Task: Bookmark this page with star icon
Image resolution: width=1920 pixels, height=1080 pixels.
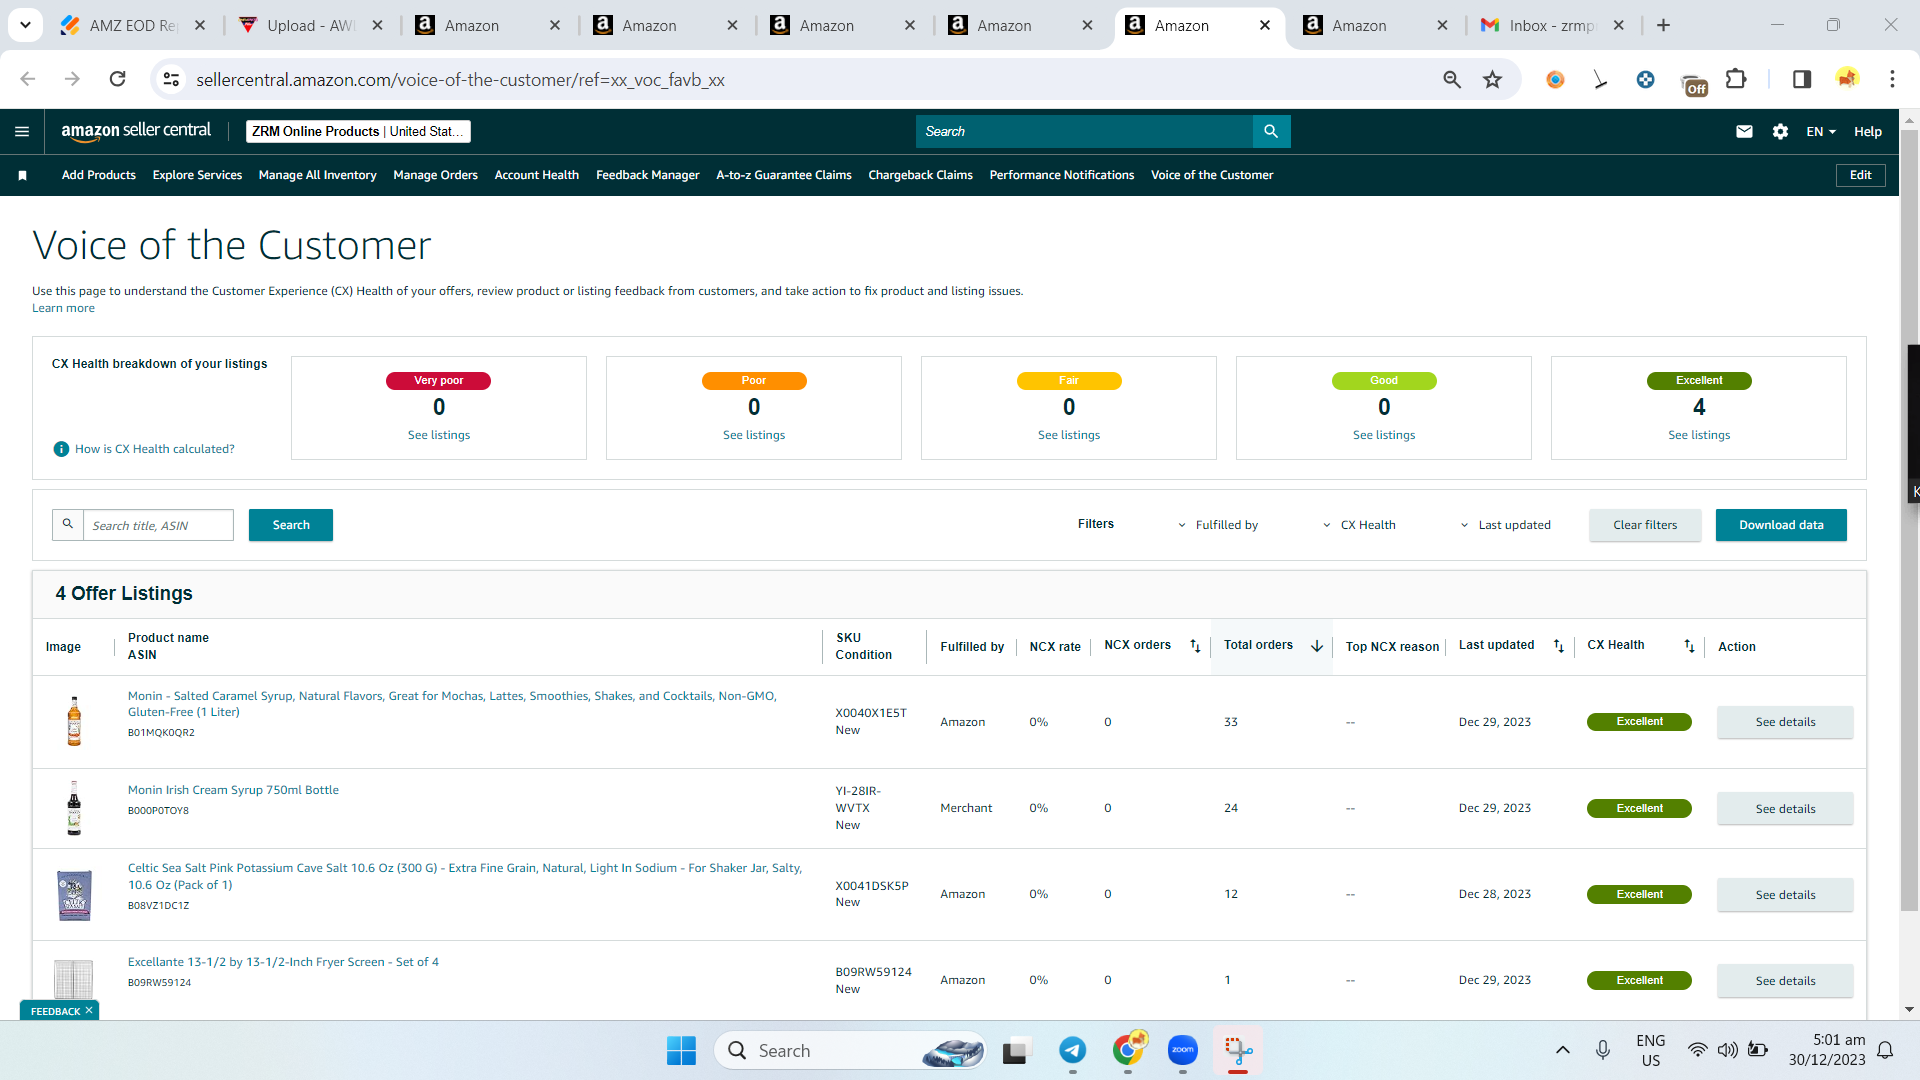Action: pyautogui.click(x=1492, y=79)
